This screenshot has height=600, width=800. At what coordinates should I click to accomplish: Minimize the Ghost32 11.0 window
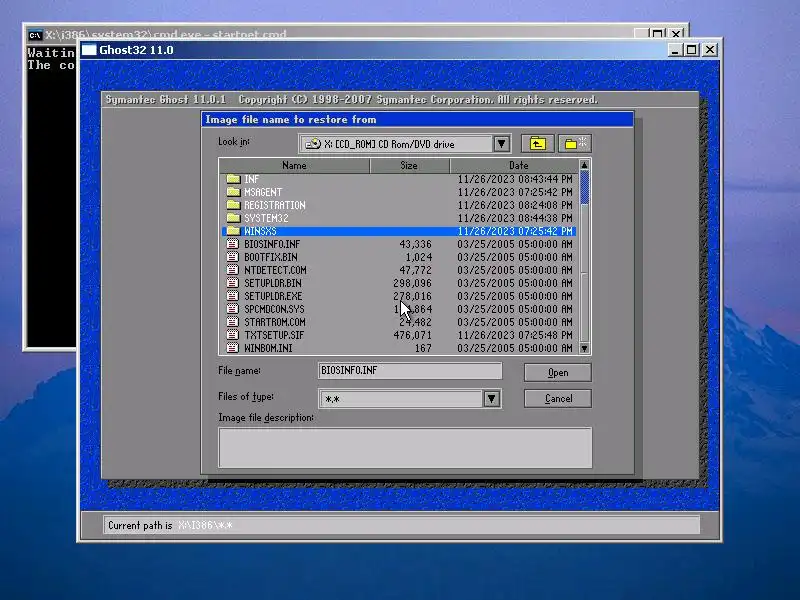675,50
